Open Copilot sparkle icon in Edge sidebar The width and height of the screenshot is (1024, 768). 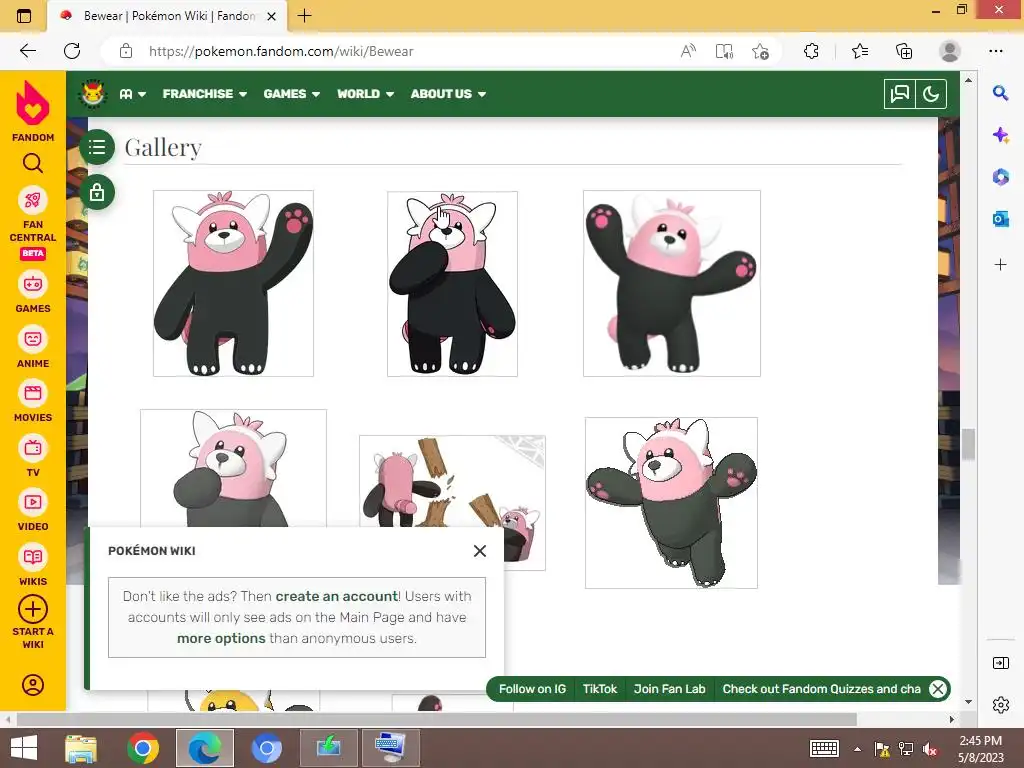coord(1000,135)
